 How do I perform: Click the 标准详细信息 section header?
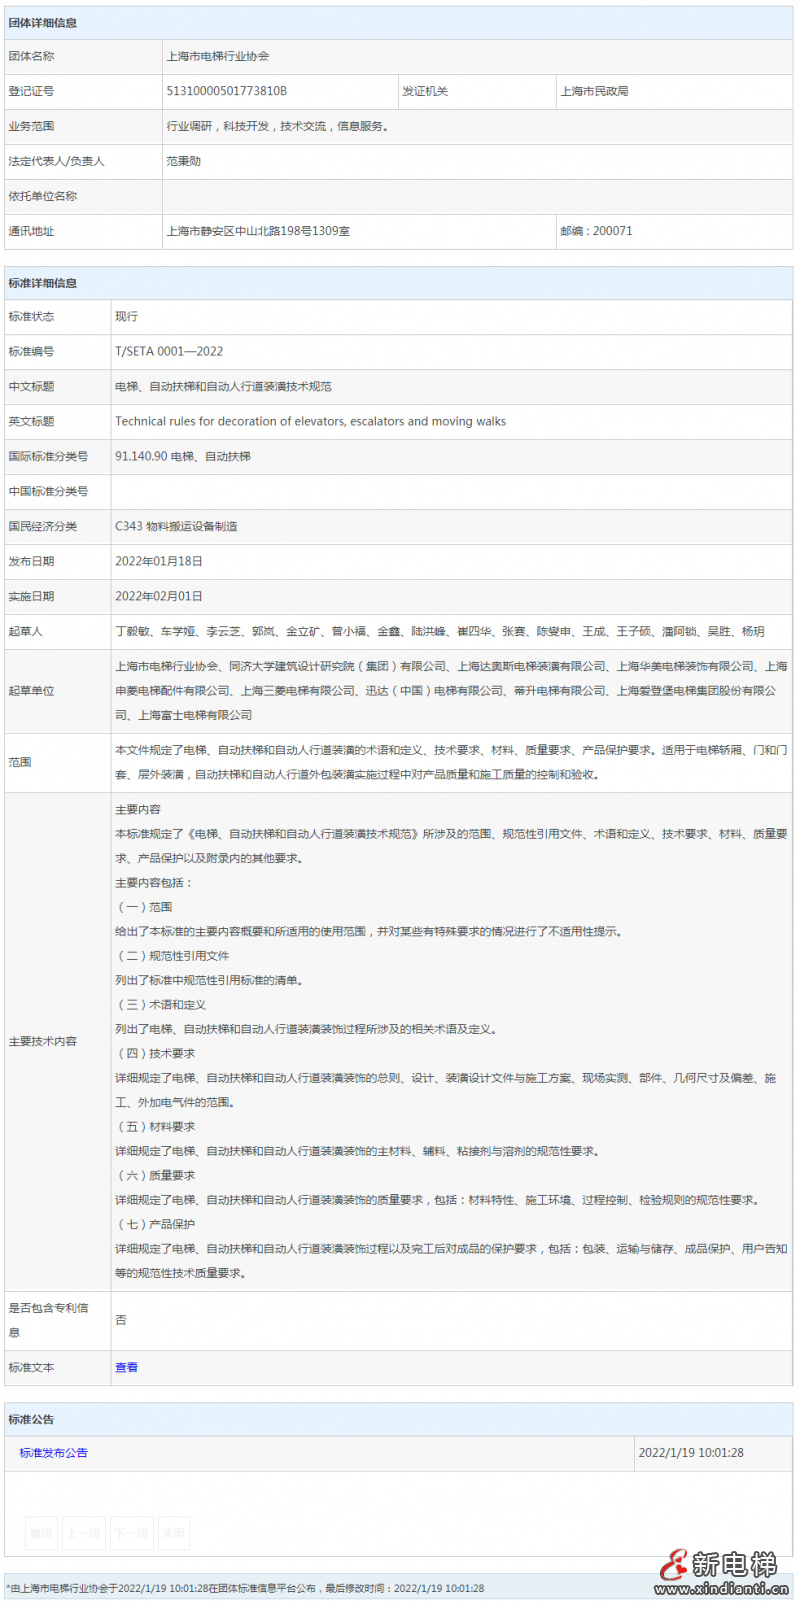(43, 283)
